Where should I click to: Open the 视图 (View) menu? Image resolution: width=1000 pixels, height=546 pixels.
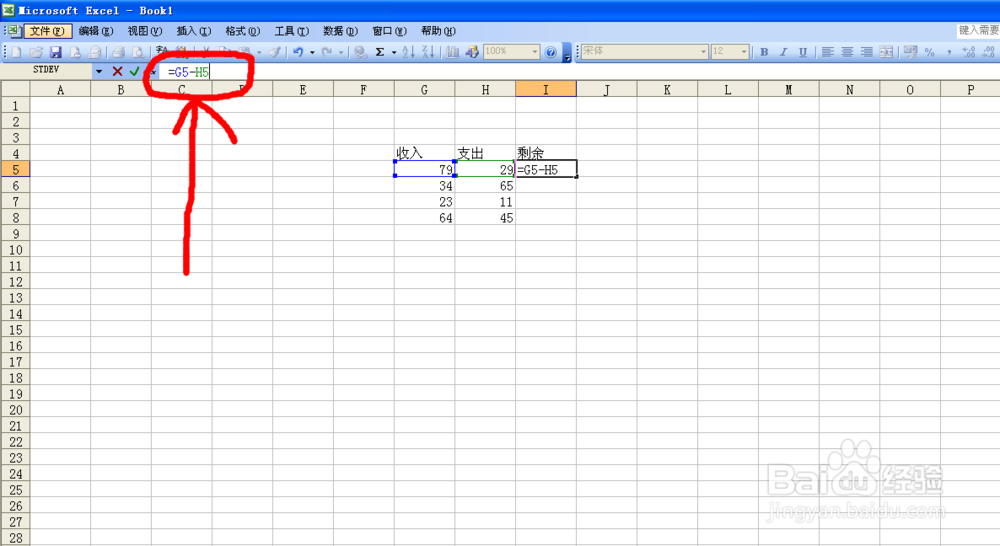[x=145, y=31]
